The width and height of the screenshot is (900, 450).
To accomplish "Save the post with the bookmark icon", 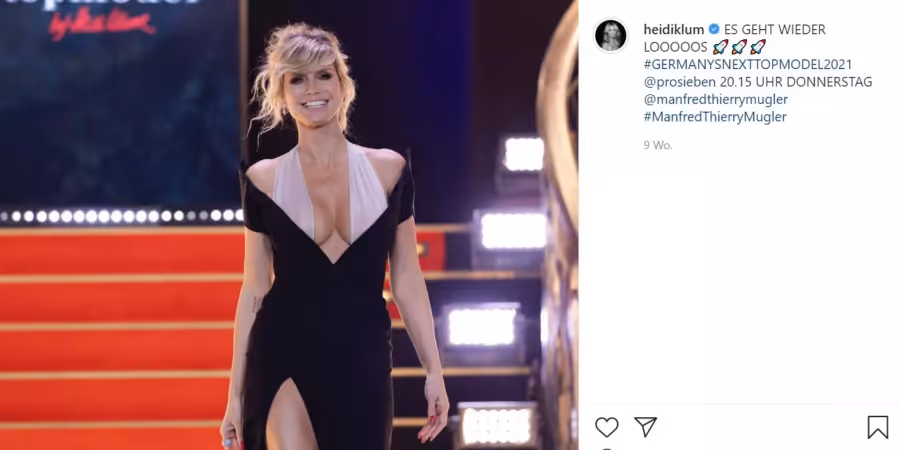I will pyautogui.click(x=878, y=427).
